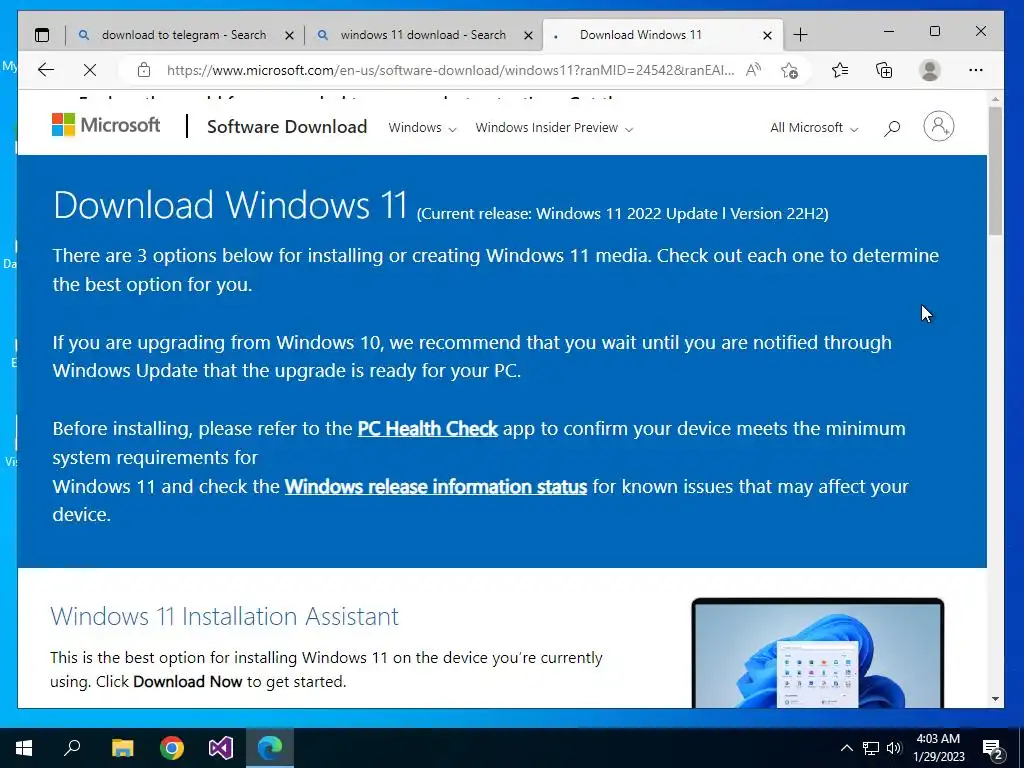This screenshot has height=768, width=1024.
Task: Go back to the previous page
Action: tap(46, 70)
